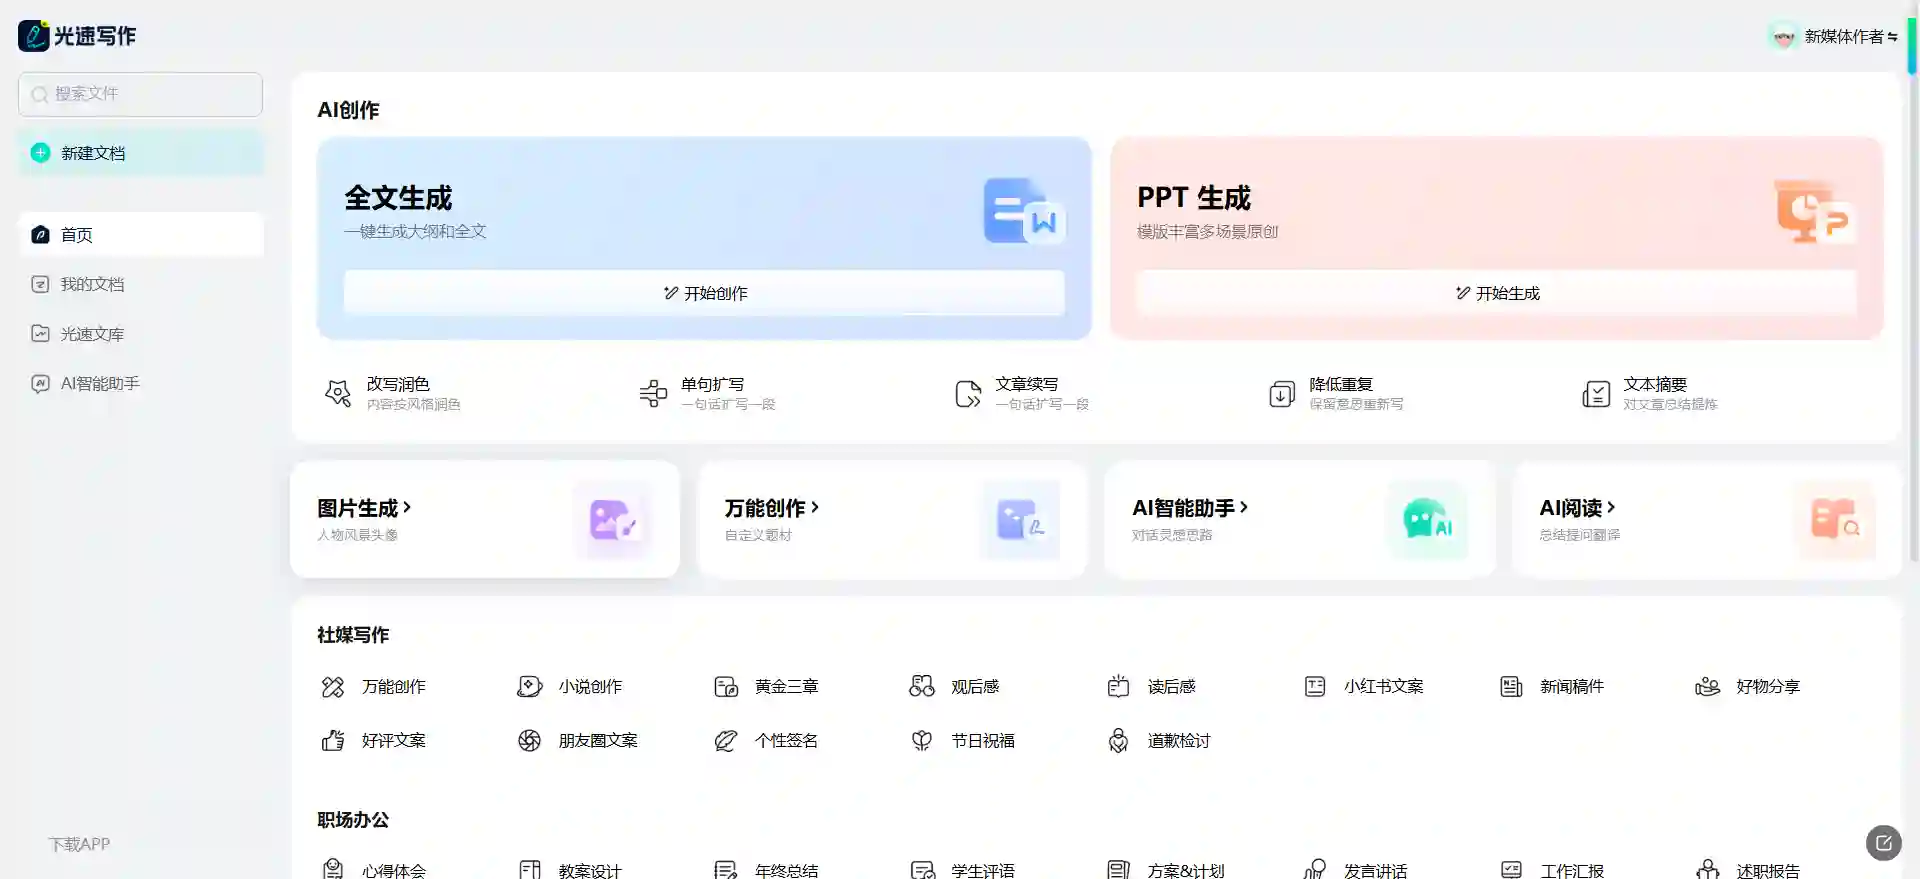1920x879 pixels.
Task: Click the 光速写作 logo icon
Action: click(x=33, y=36)
